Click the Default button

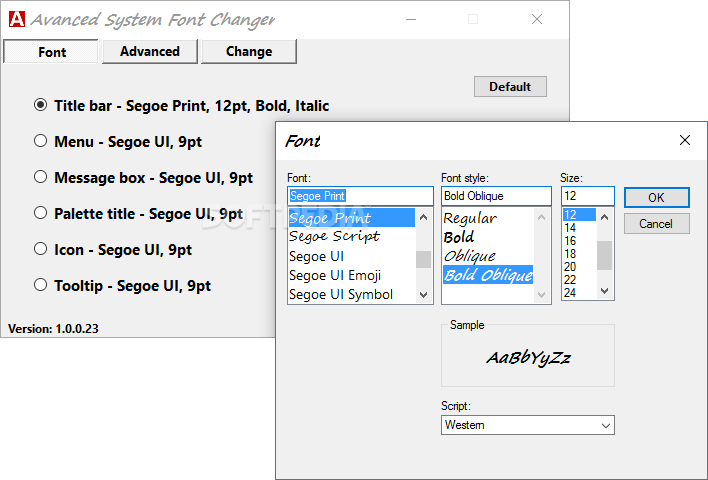tap(510, 86)
